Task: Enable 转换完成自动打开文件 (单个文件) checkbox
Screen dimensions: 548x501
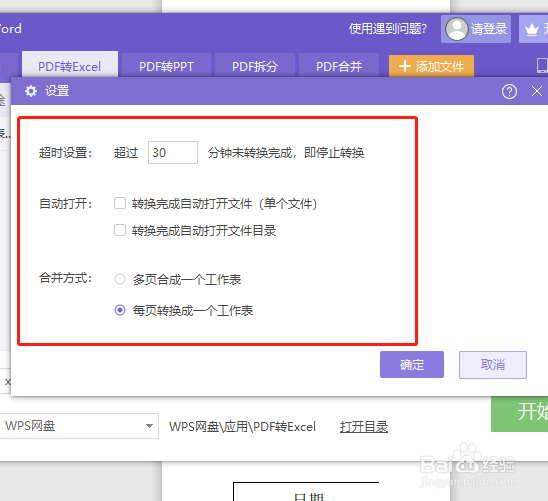Action: click(120, 203)
